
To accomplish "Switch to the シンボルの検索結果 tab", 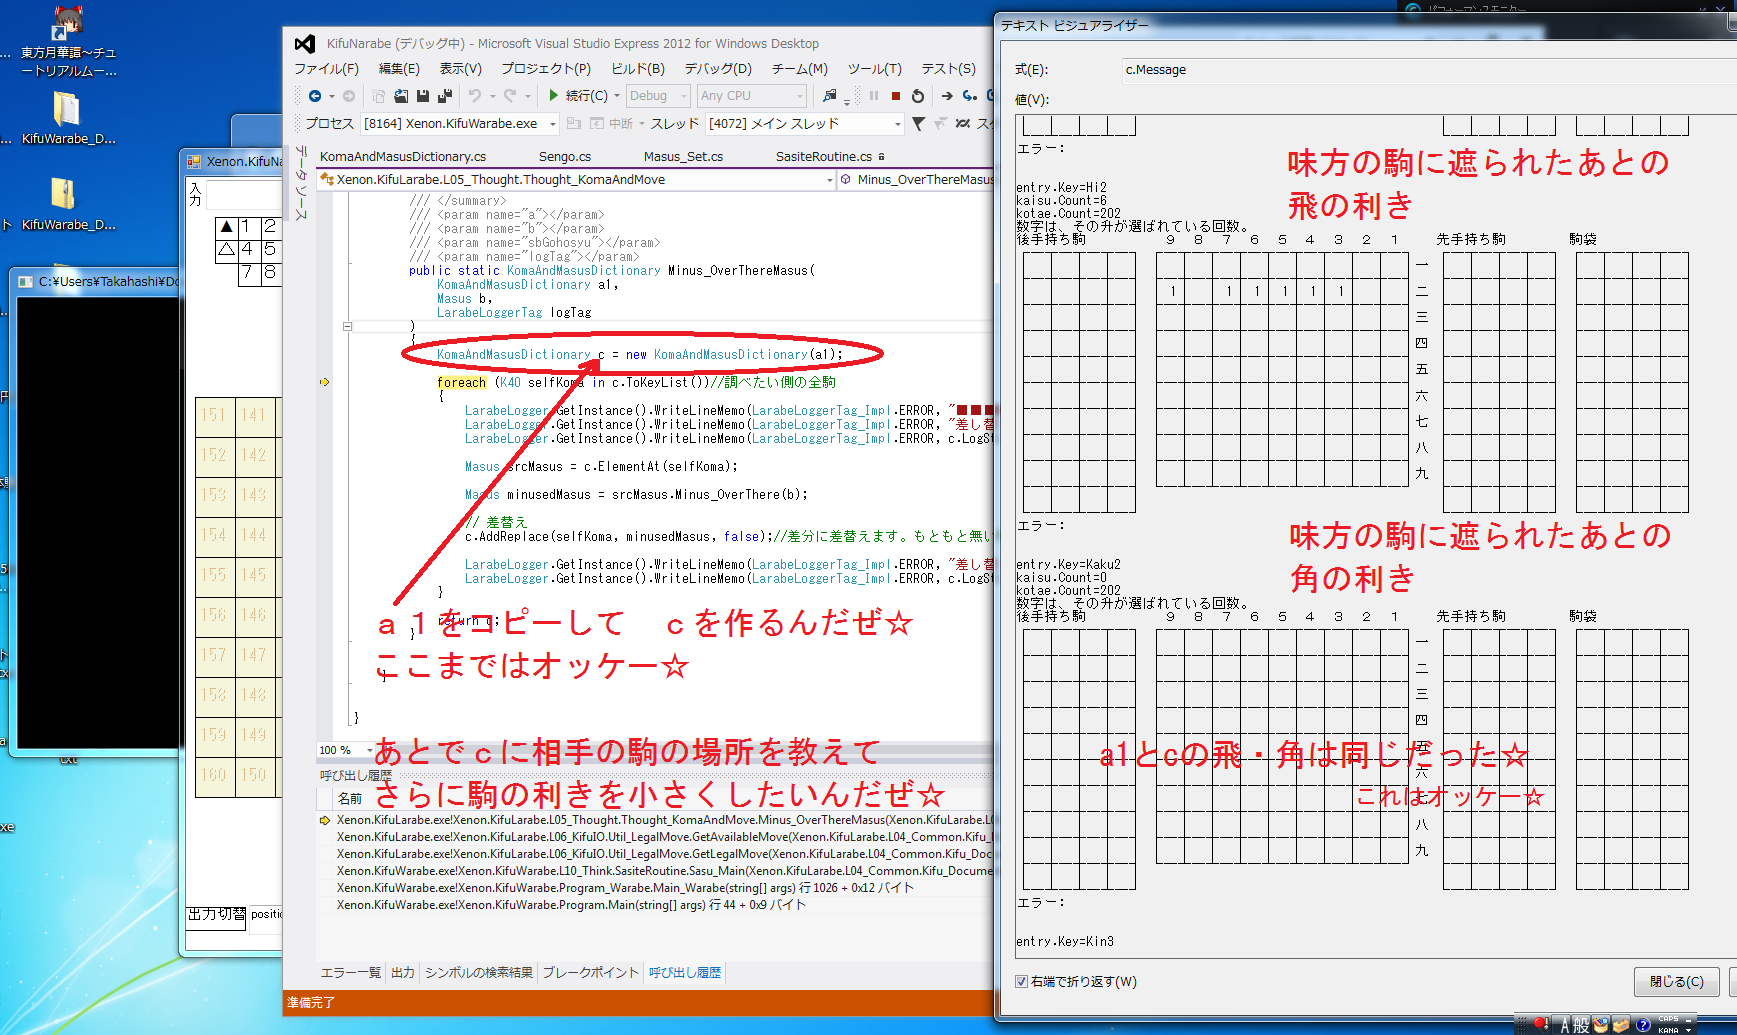I will click(479, 972).
